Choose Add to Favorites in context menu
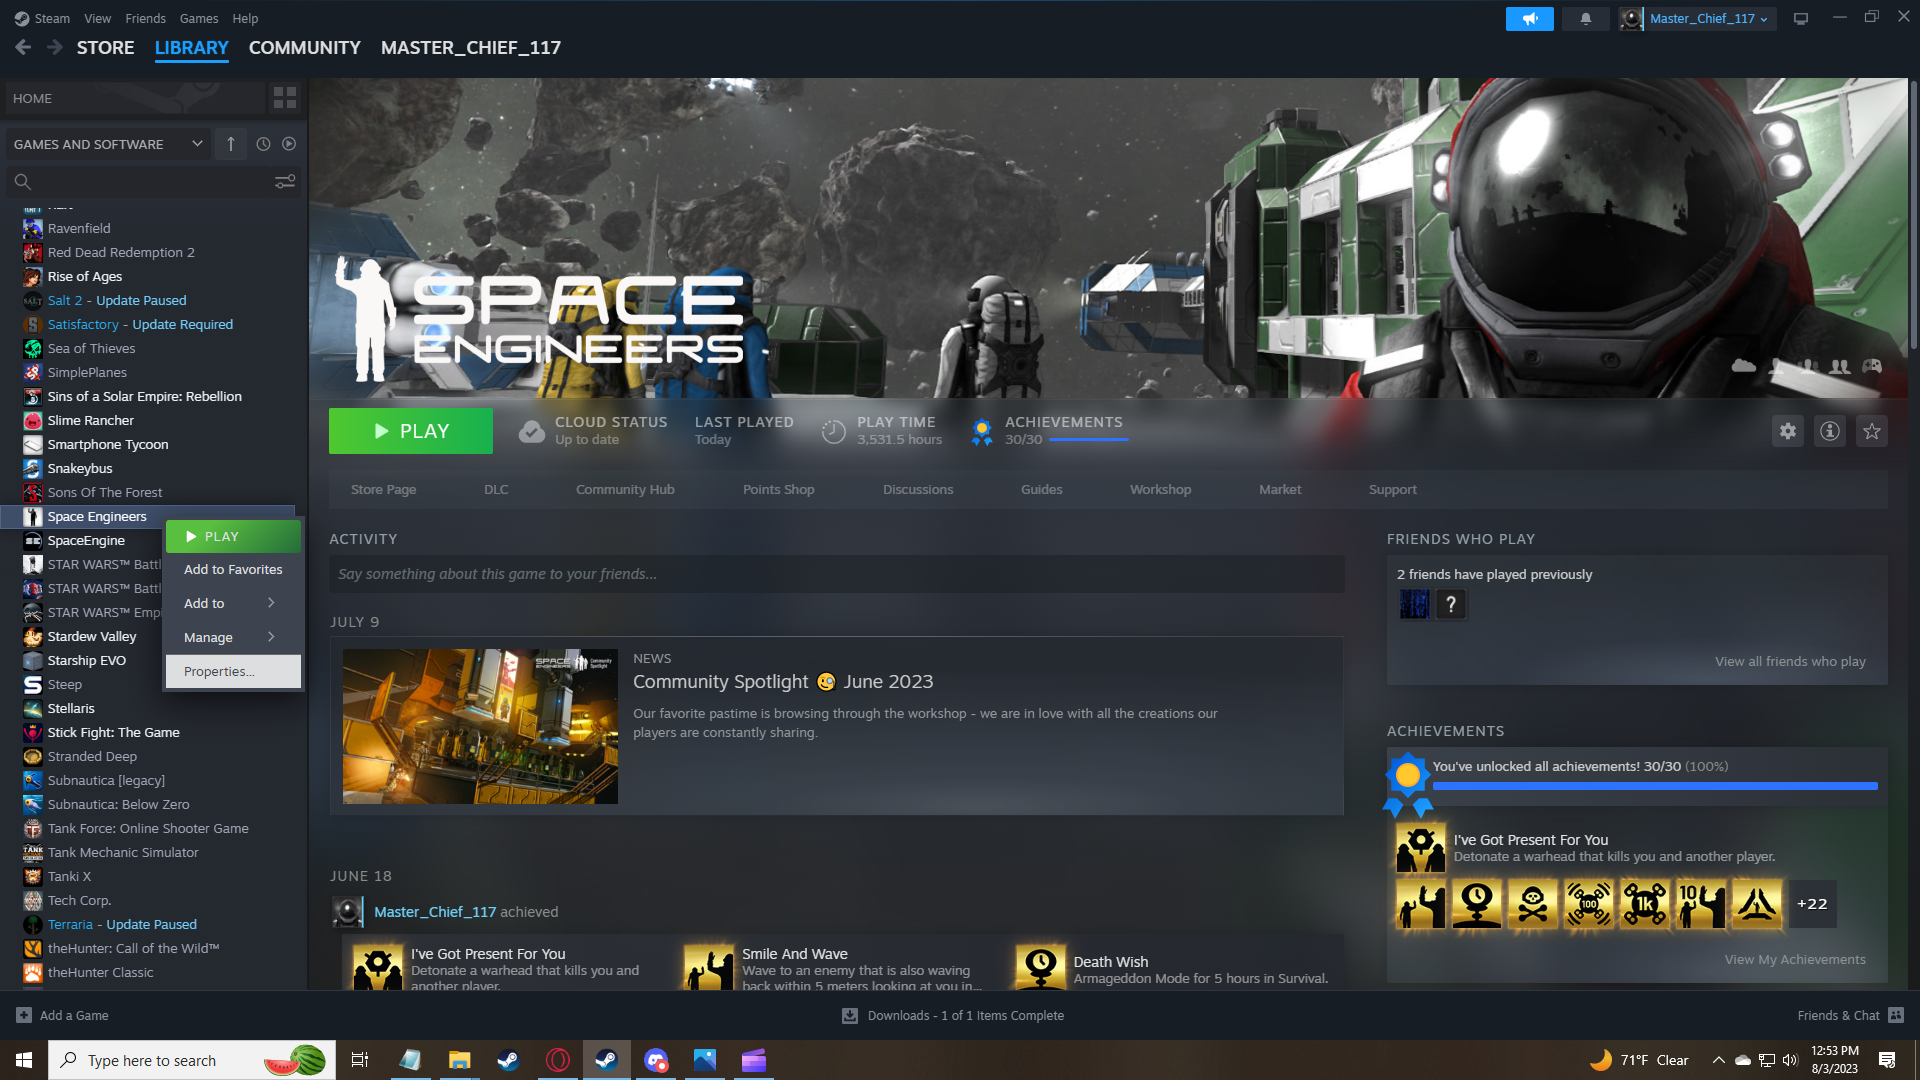 233,569
